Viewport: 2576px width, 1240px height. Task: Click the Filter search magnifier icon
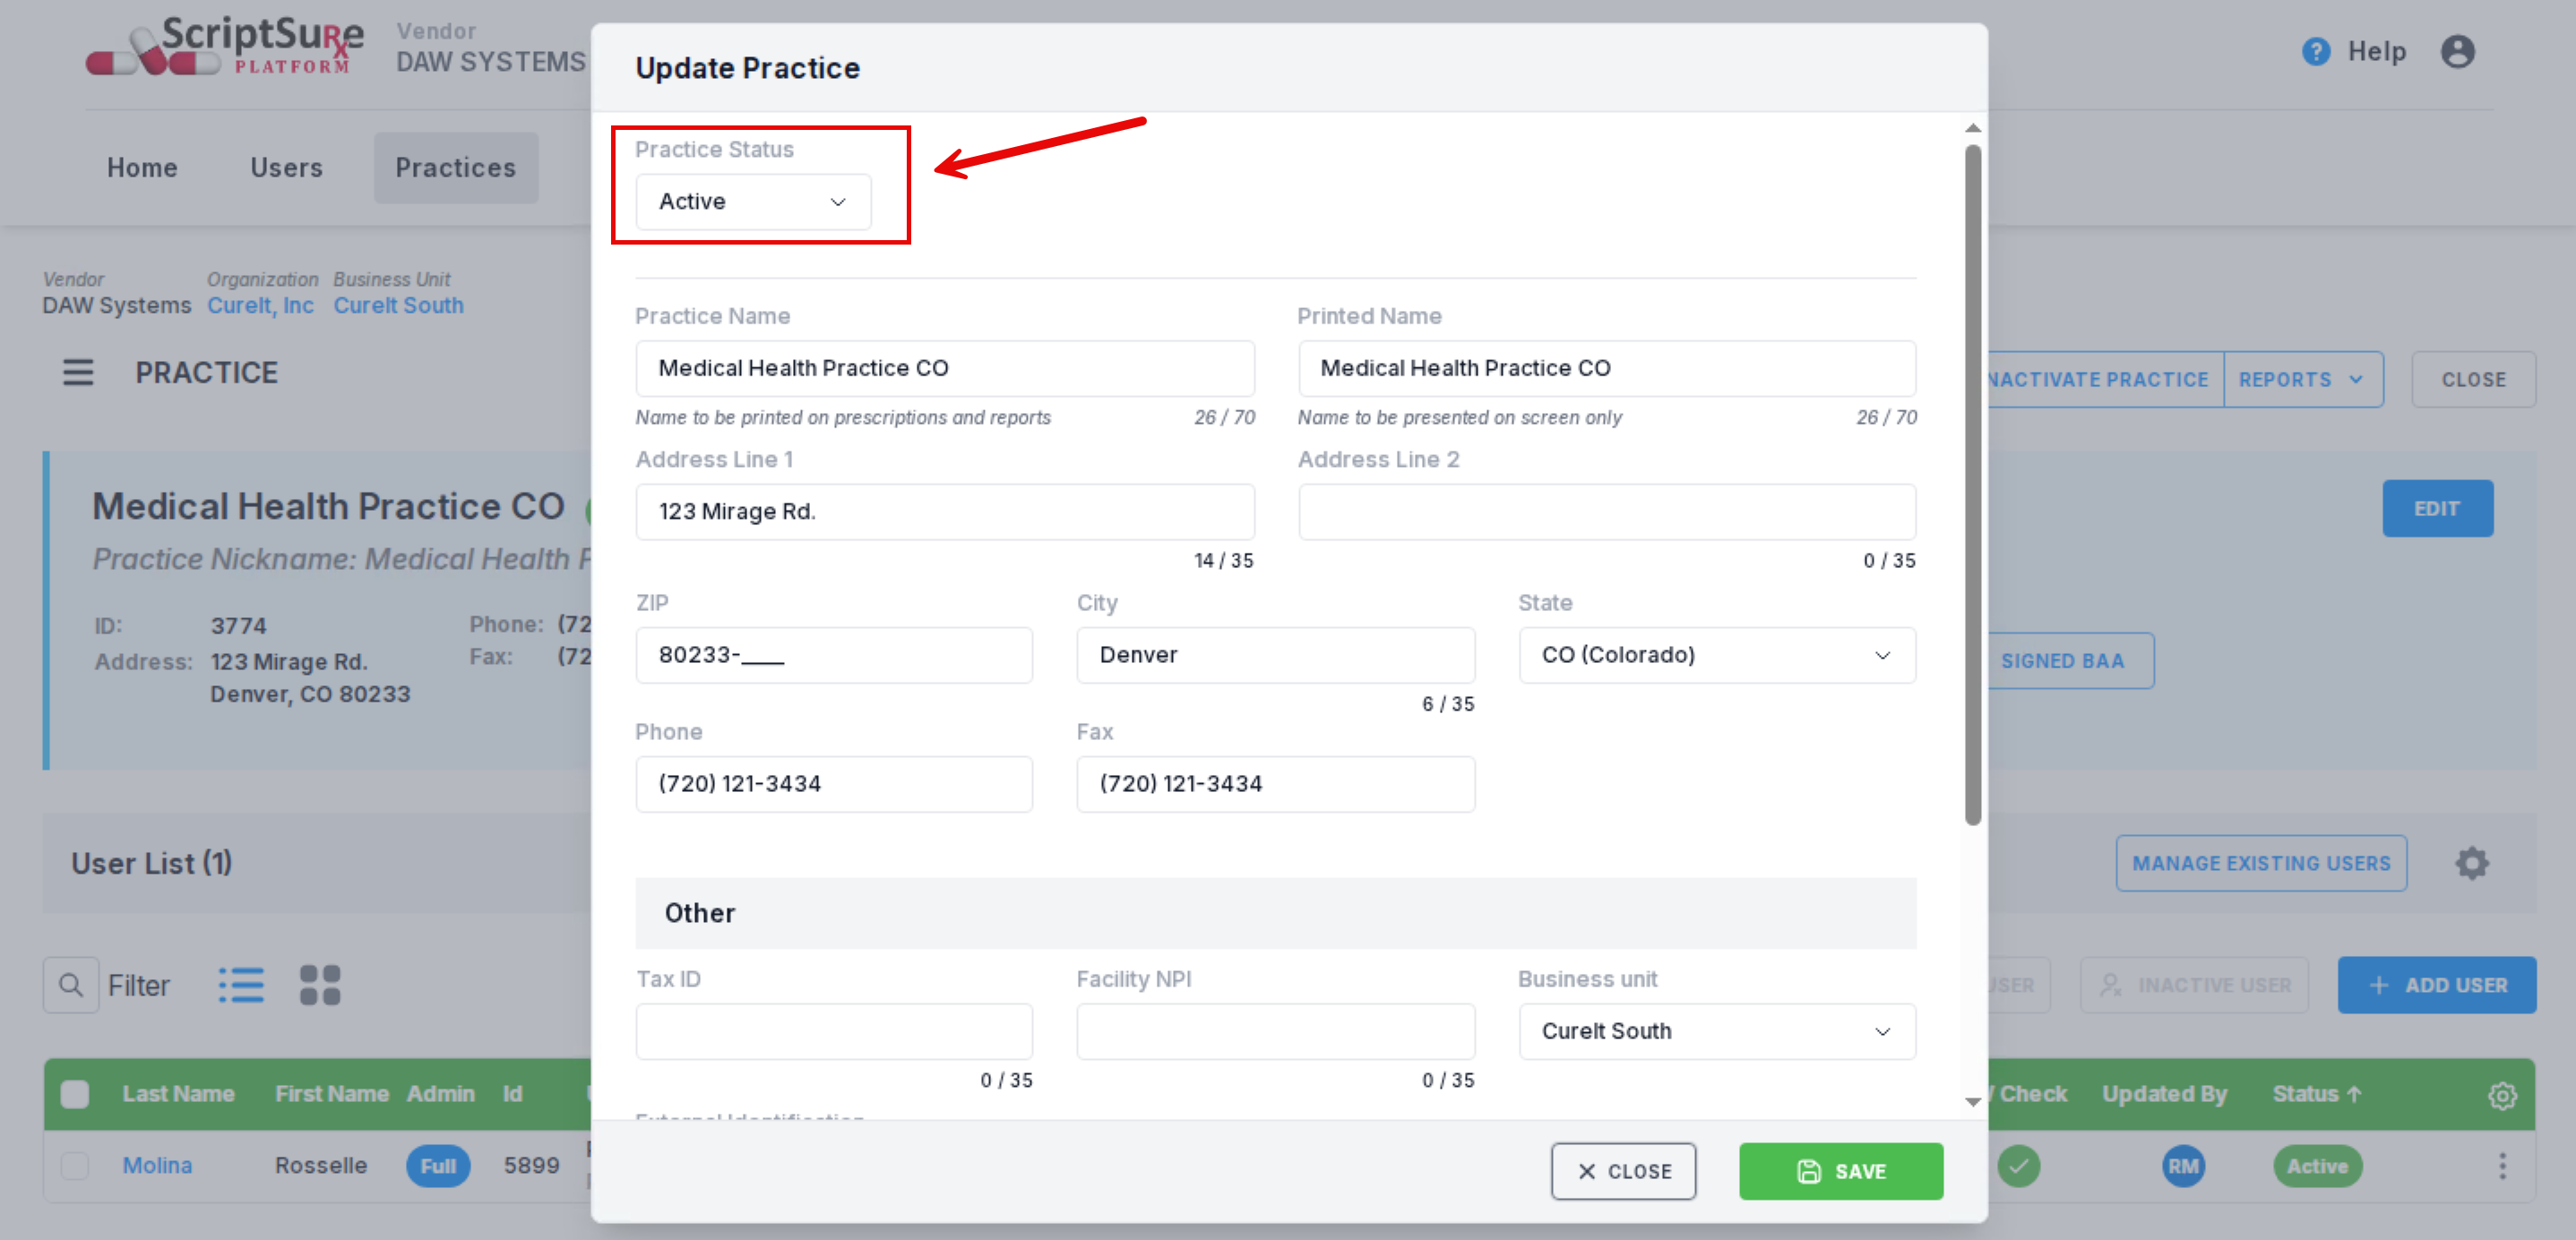pos(71,985)
